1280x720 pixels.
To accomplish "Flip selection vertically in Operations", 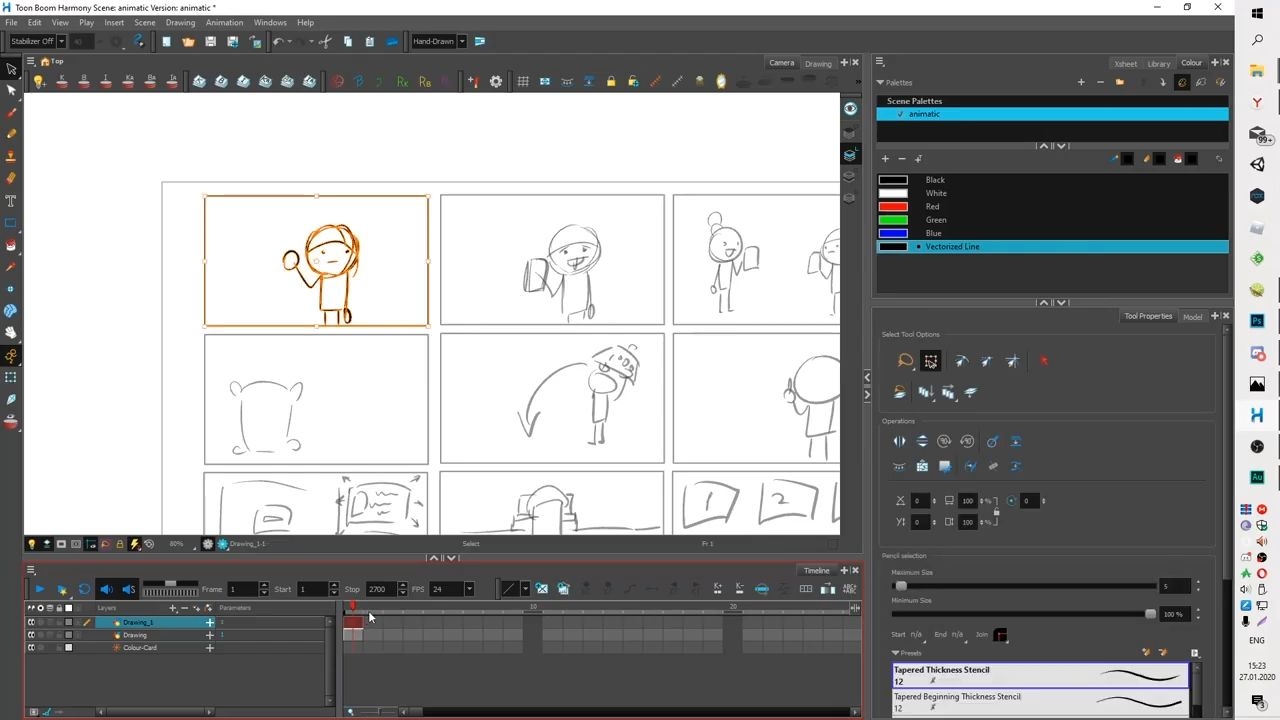I will coord(921,441).
